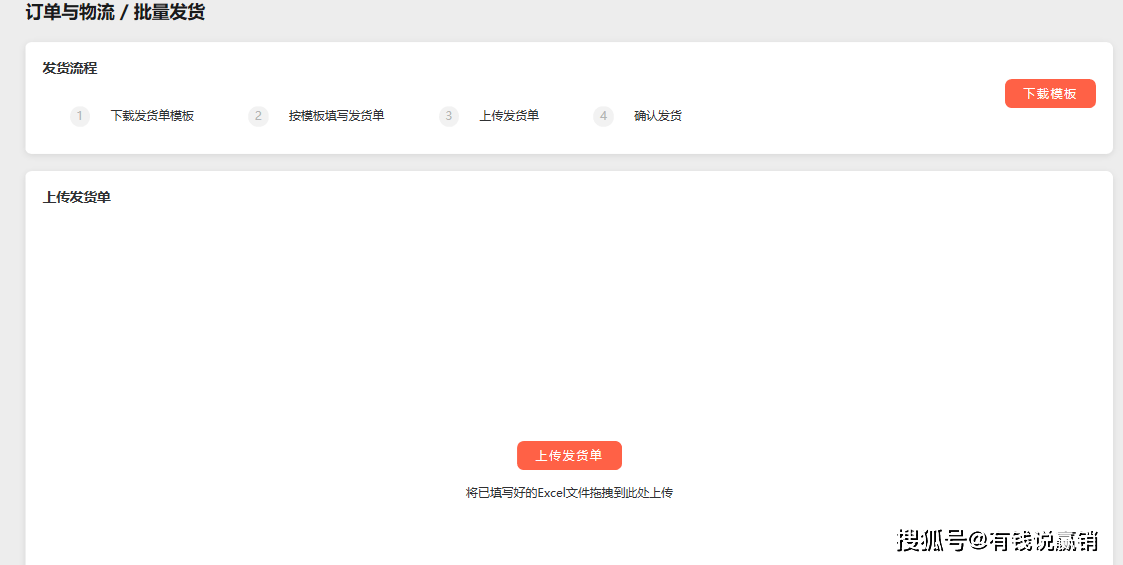Click the 上传发货单 orange button

point(569,455)
